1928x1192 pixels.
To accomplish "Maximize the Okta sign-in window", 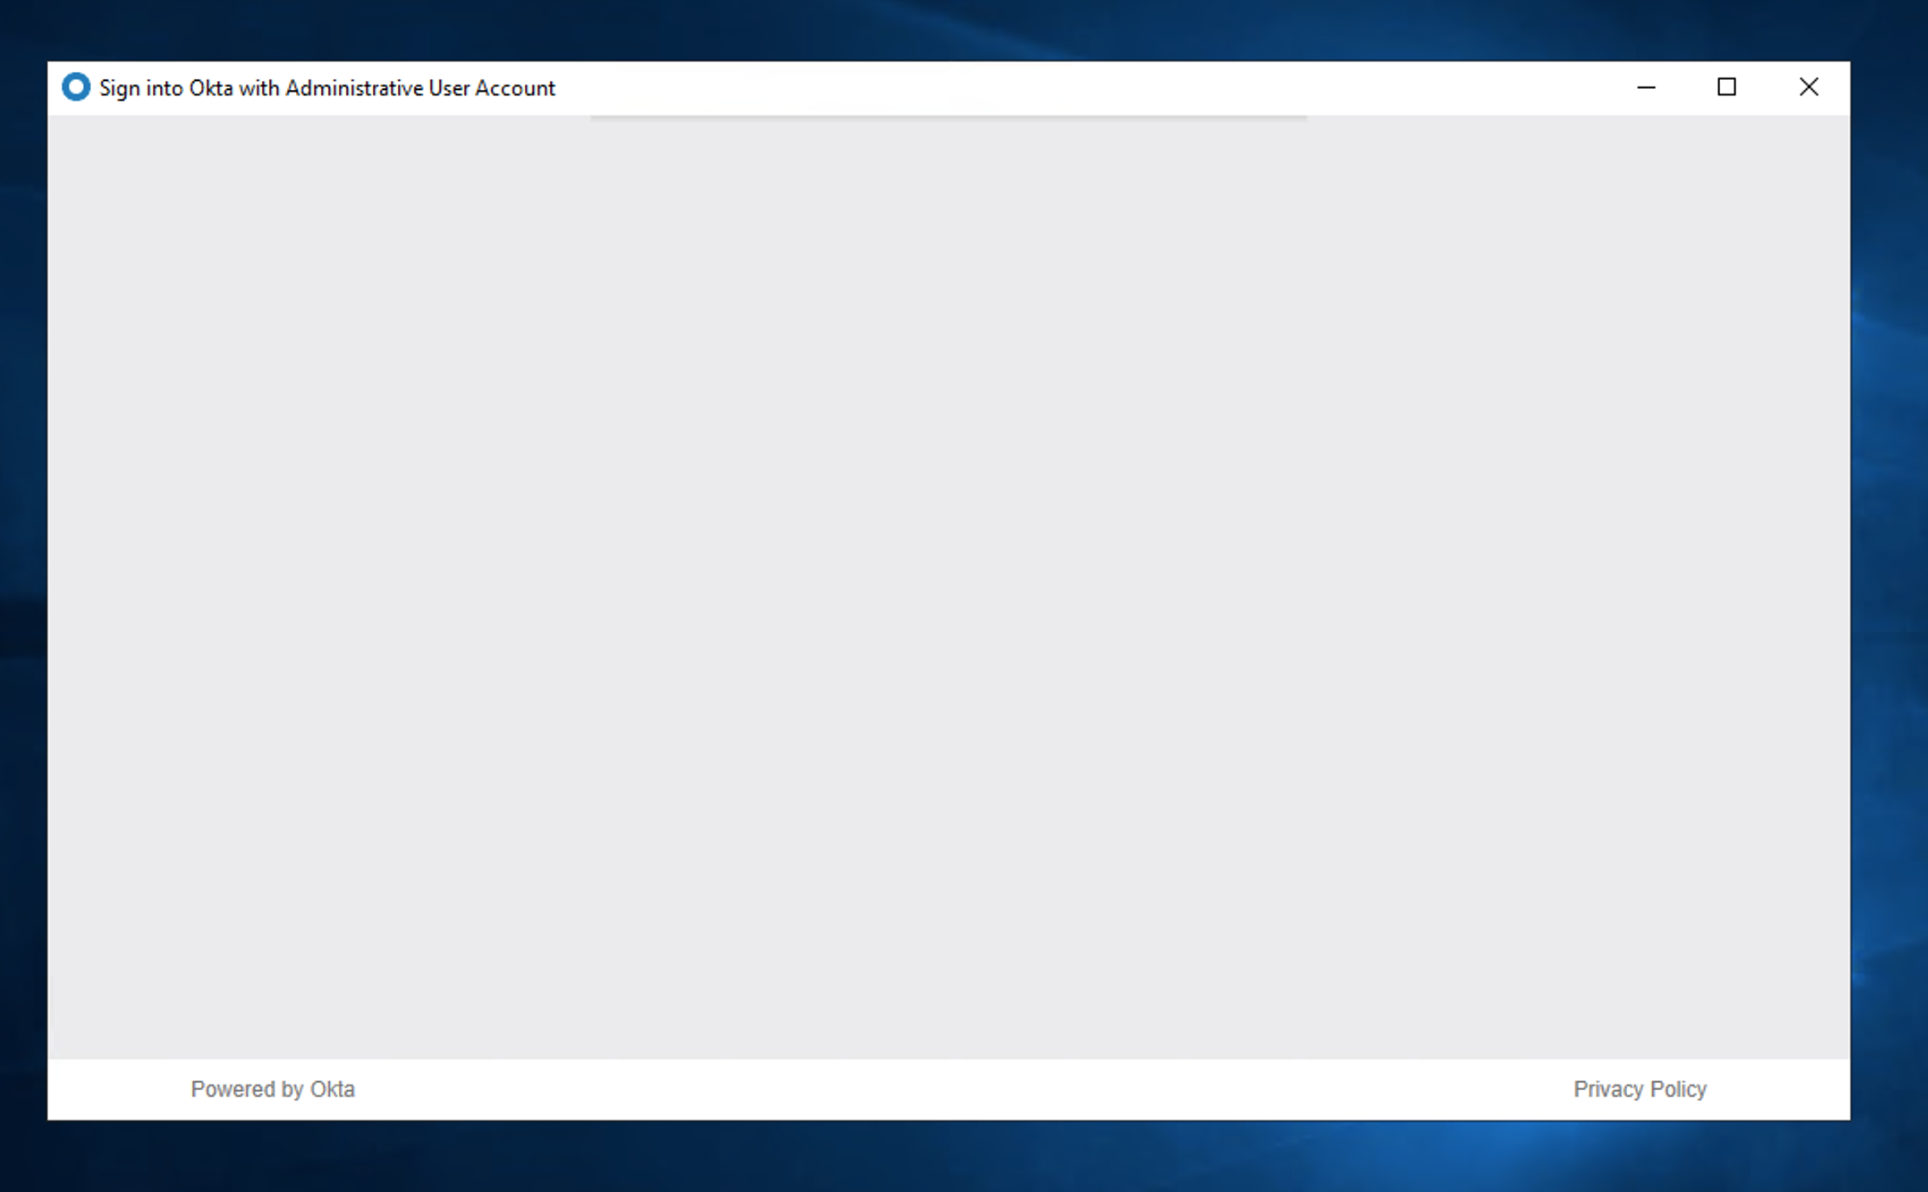I will tap(1727, 87).
